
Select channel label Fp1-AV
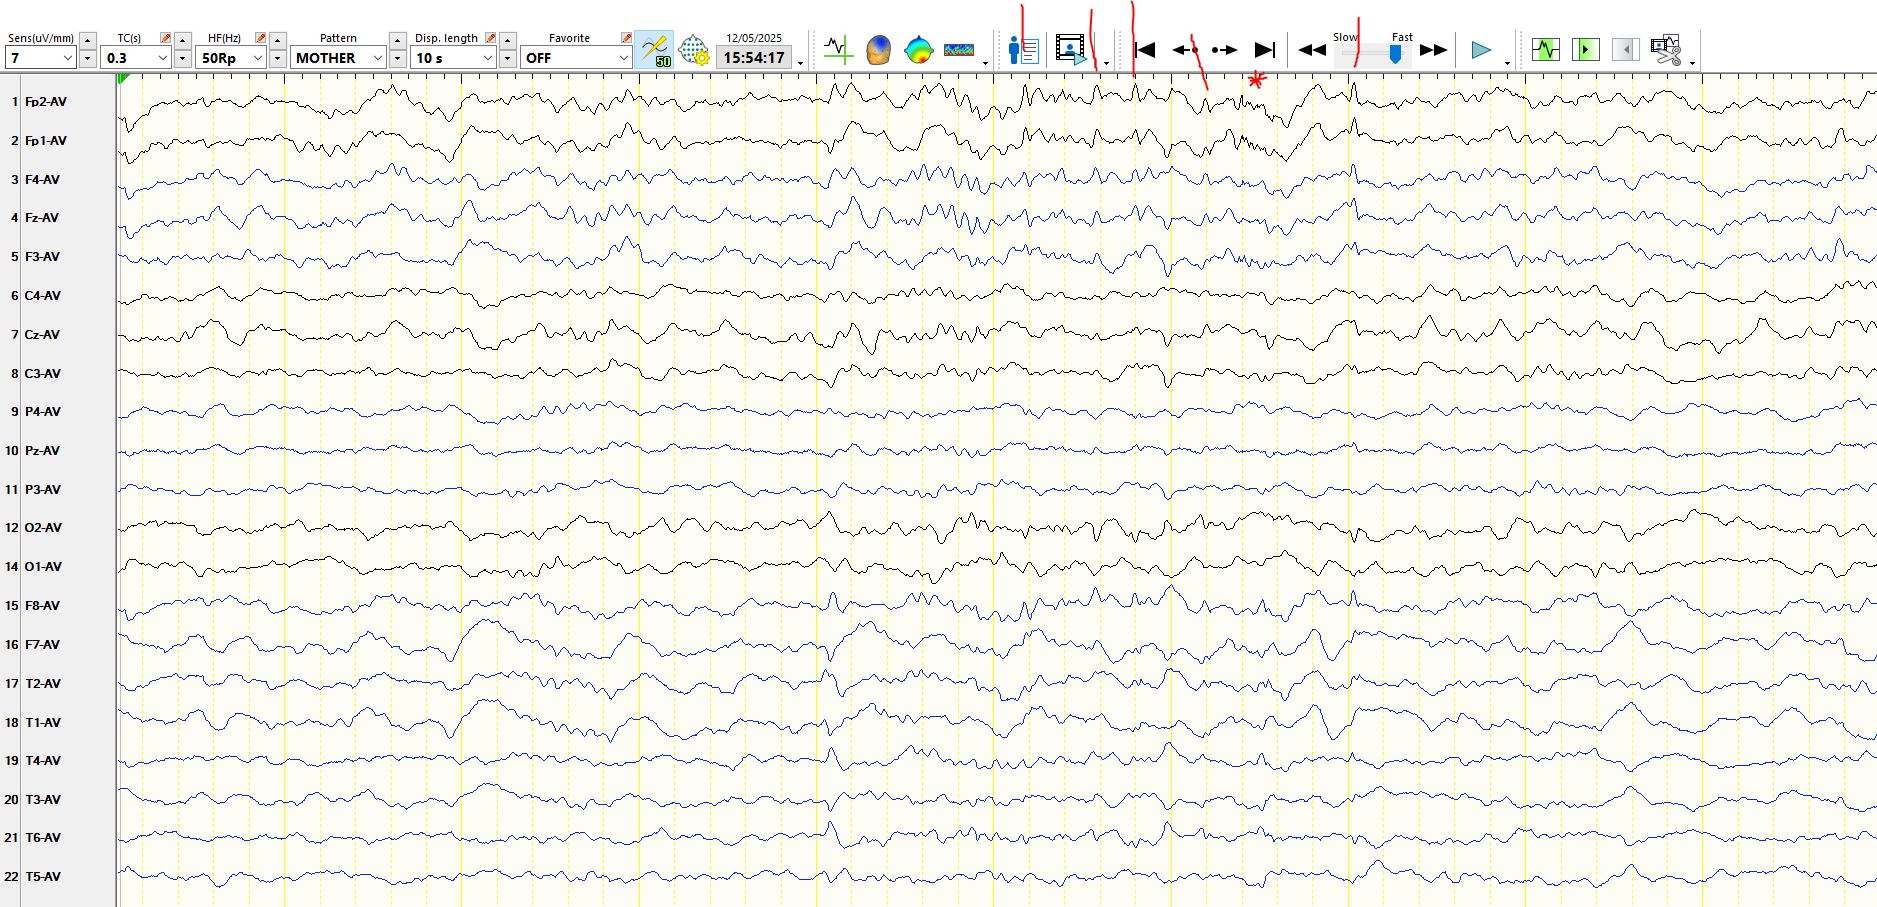coord(46,141)
